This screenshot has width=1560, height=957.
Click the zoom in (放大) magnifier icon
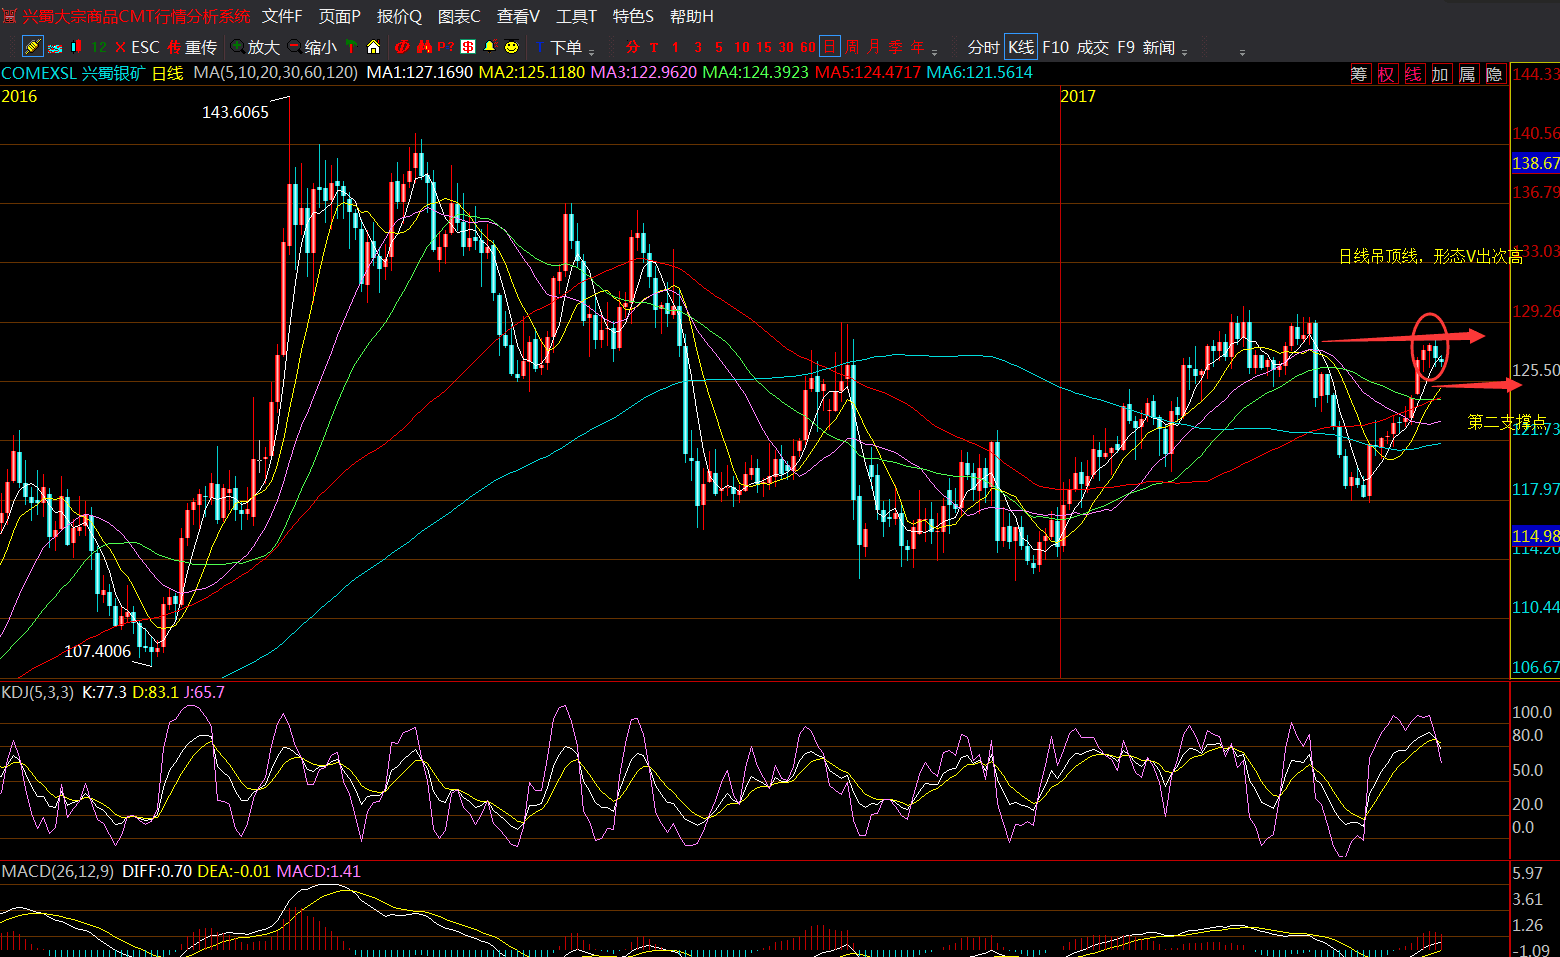pyautogui.click(x=238, y=47)
